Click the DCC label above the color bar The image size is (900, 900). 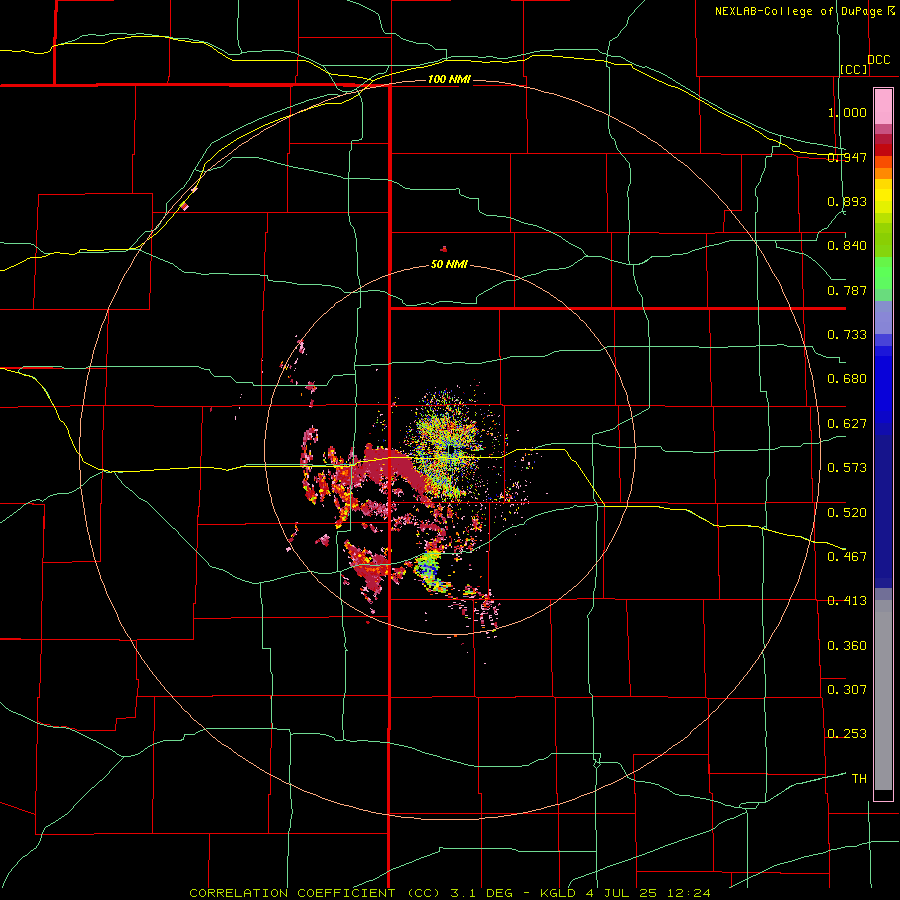click(878, 60)
